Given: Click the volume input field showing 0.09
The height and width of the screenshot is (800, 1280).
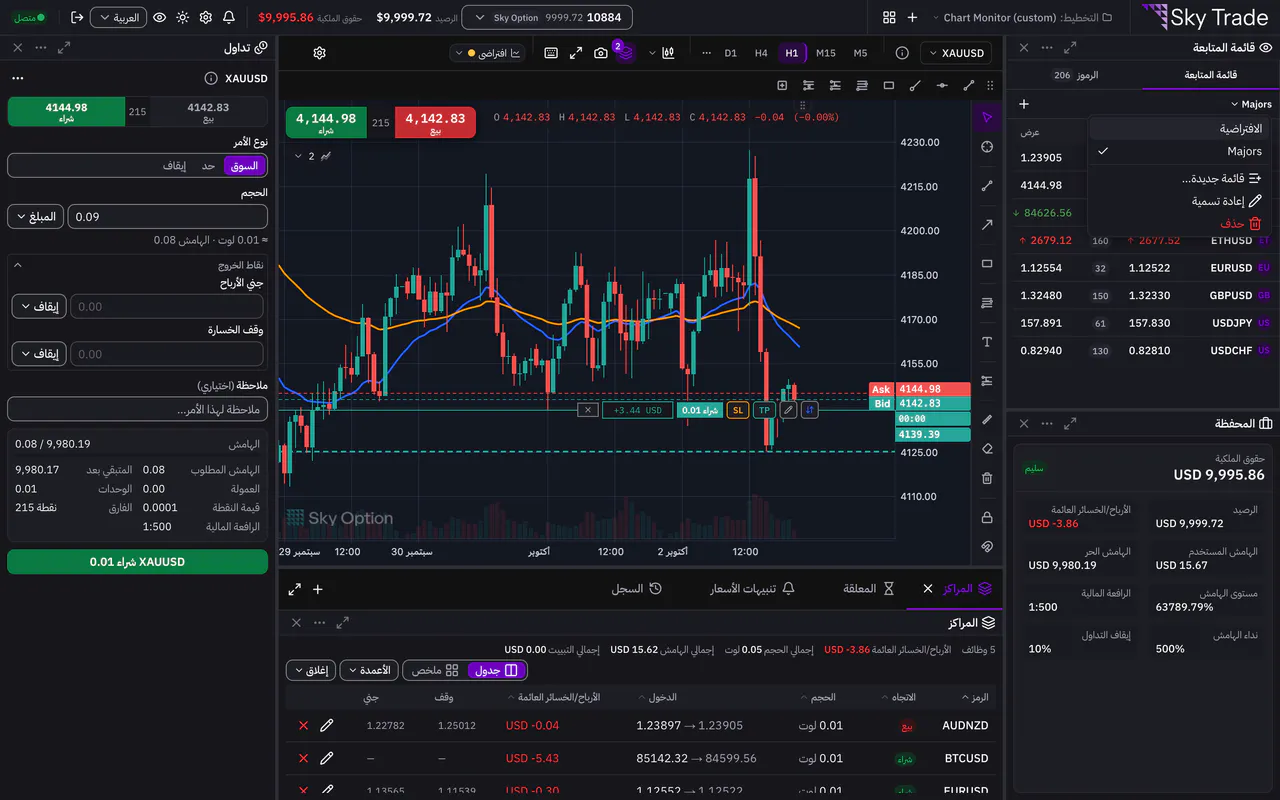Looking at the screenshot, I should click(x=168, y=216).
